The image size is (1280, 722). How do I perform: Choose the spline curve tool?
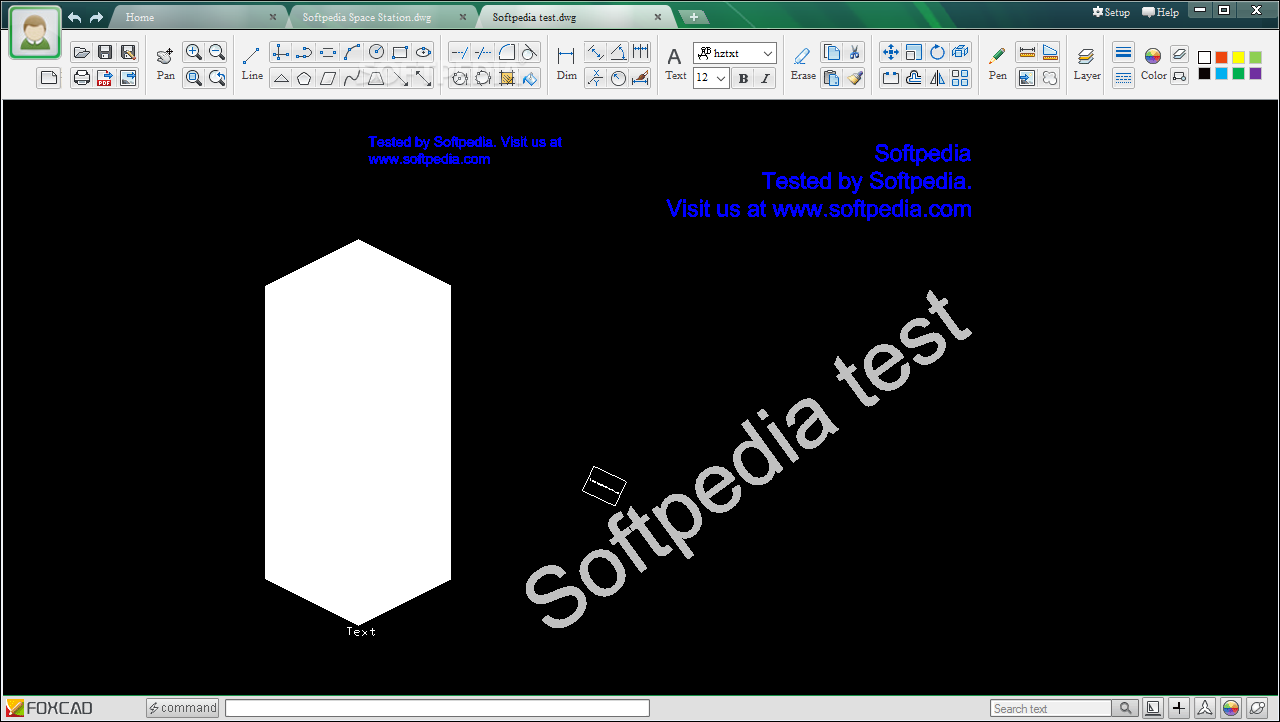pyautogui.click(x=352, y=78)
